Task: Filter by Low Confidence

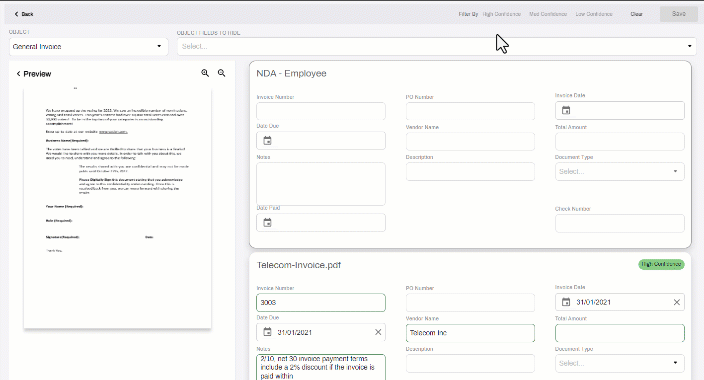Action: tap(594, 14)
